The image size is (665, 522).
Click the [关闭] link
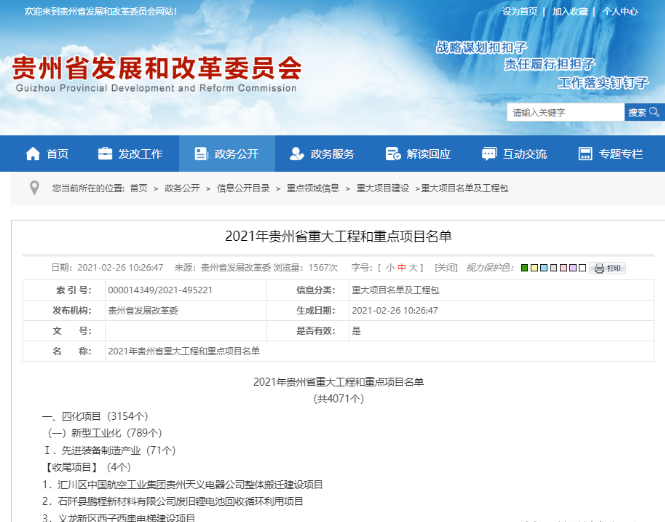(x=446, y=268)
